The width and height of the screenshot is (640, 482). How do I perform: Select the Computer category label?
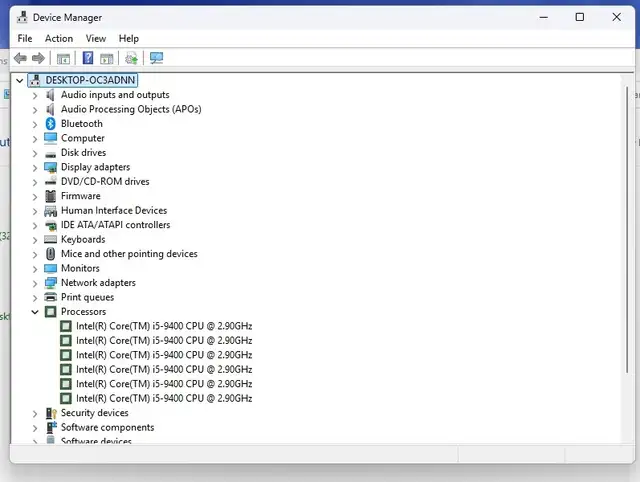pyautogui.click(x=83, y=138)
